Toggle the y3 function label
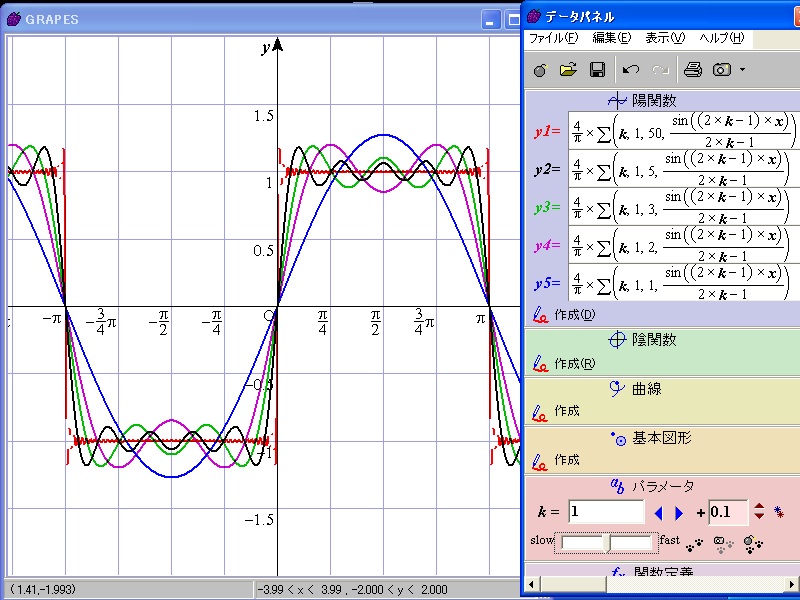800x600 pixels. coord(547,207)
